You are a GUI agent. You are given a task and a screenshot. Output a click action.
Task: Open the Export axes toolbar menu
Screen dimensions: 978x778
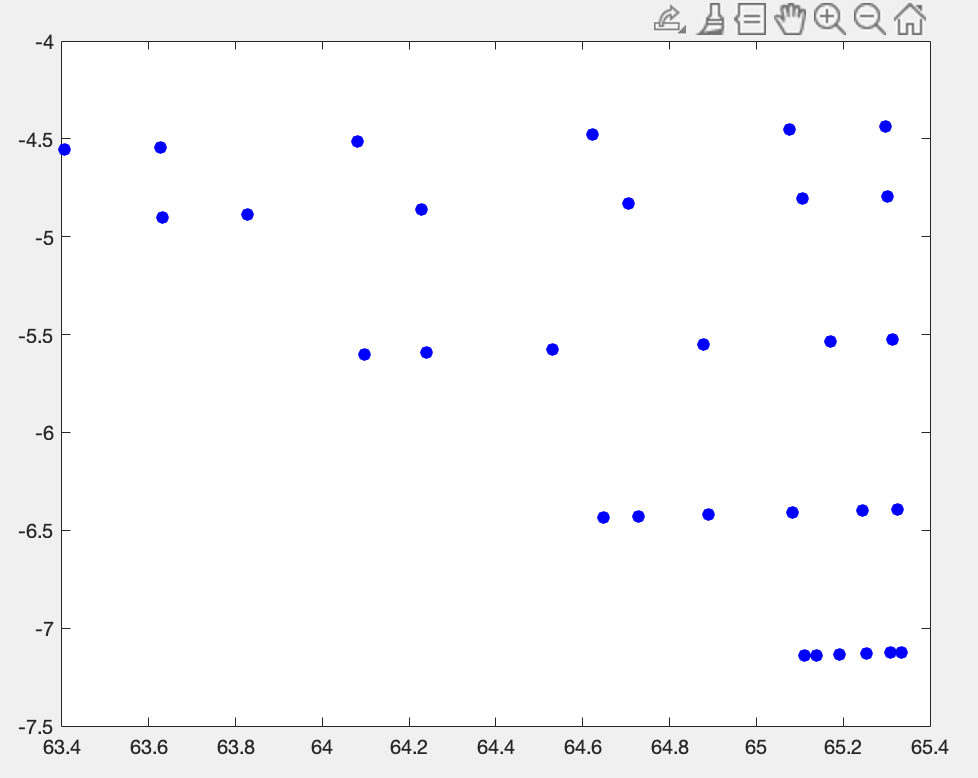coord(669,19)
